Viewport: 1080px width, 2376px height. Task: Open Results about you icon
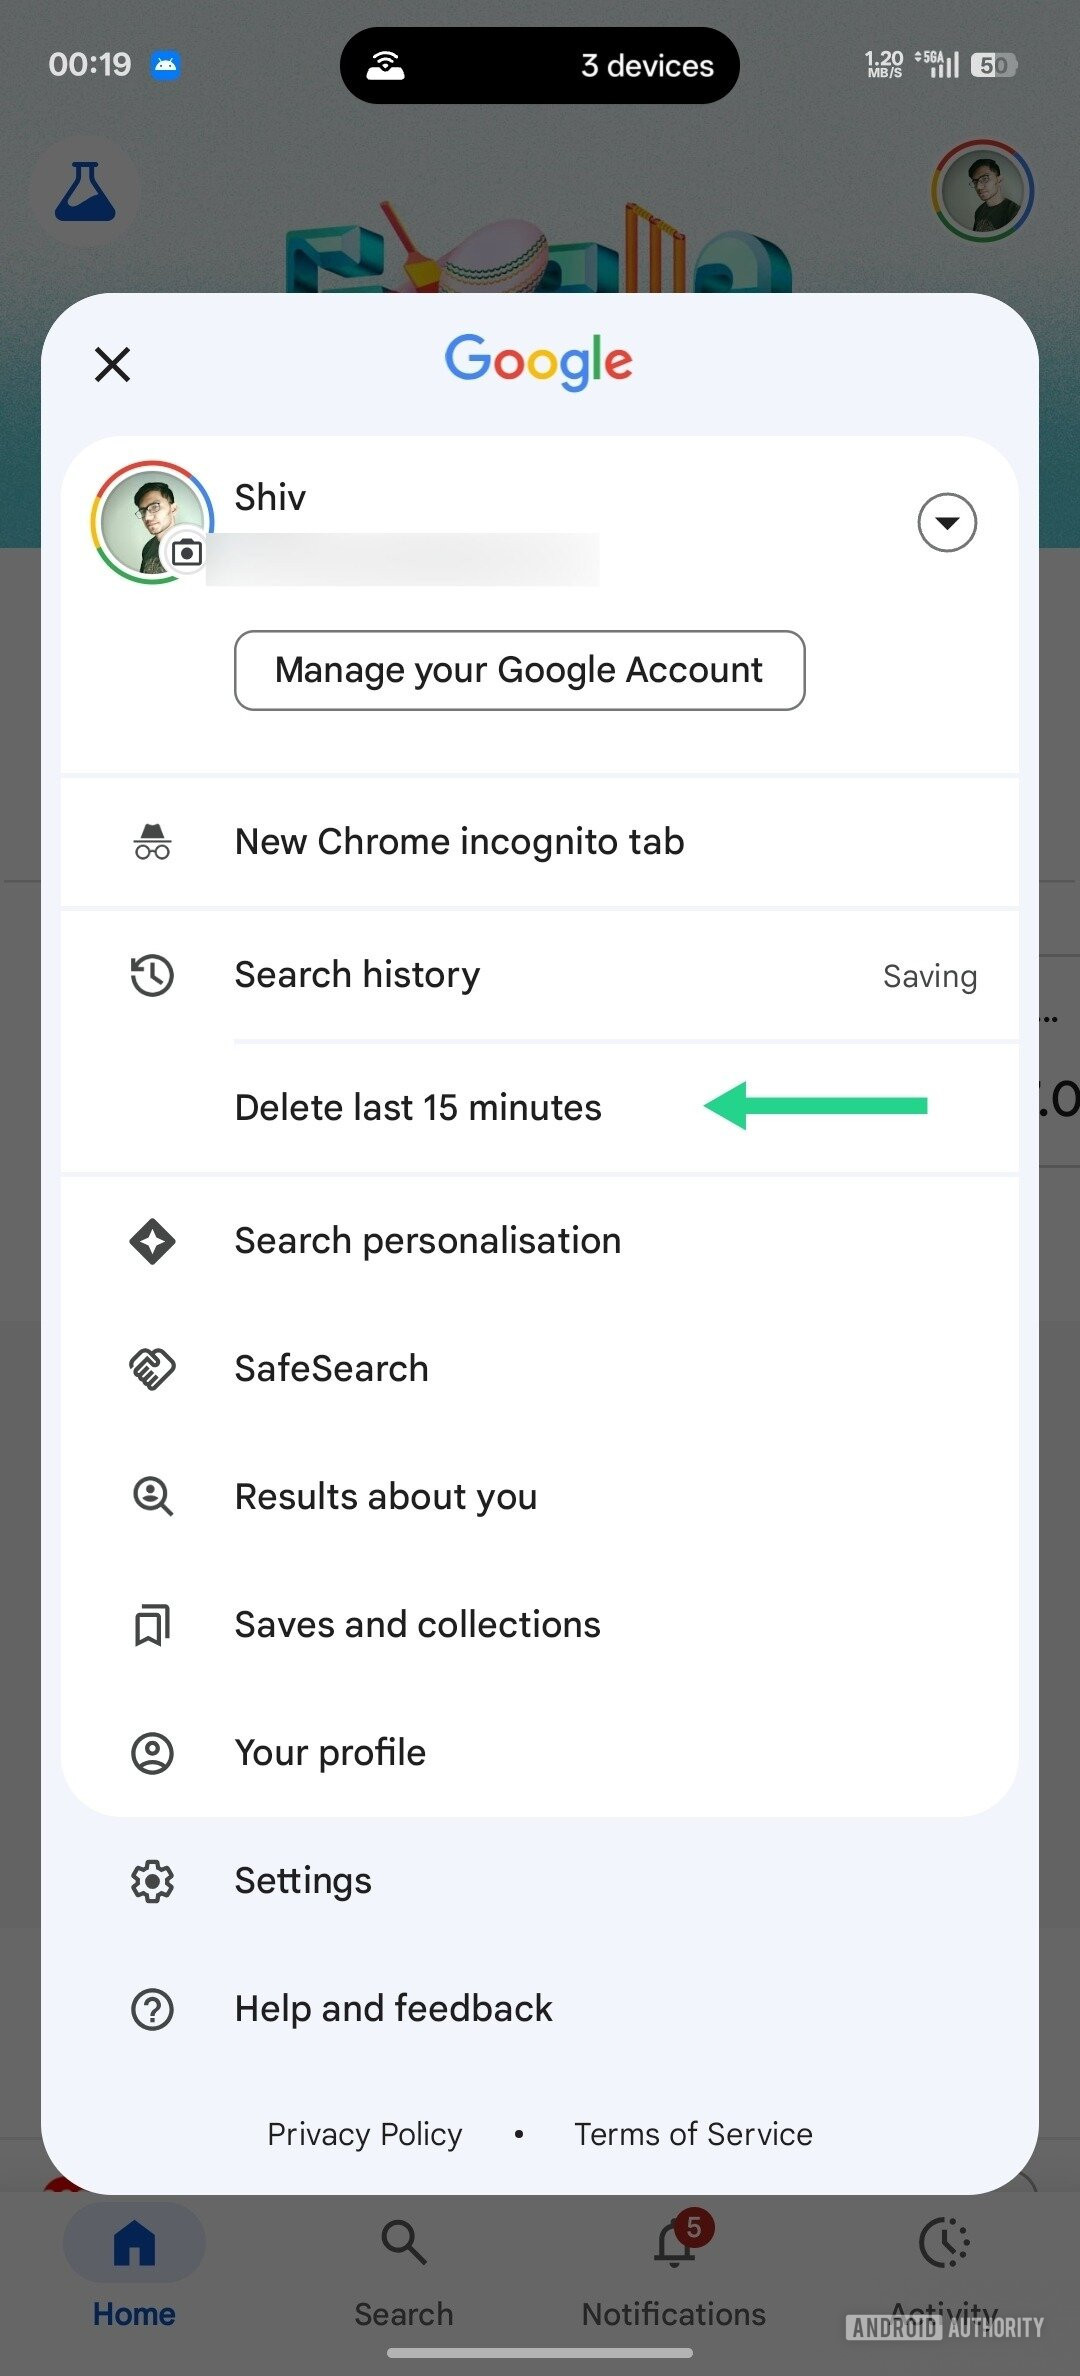[152, 1497]
